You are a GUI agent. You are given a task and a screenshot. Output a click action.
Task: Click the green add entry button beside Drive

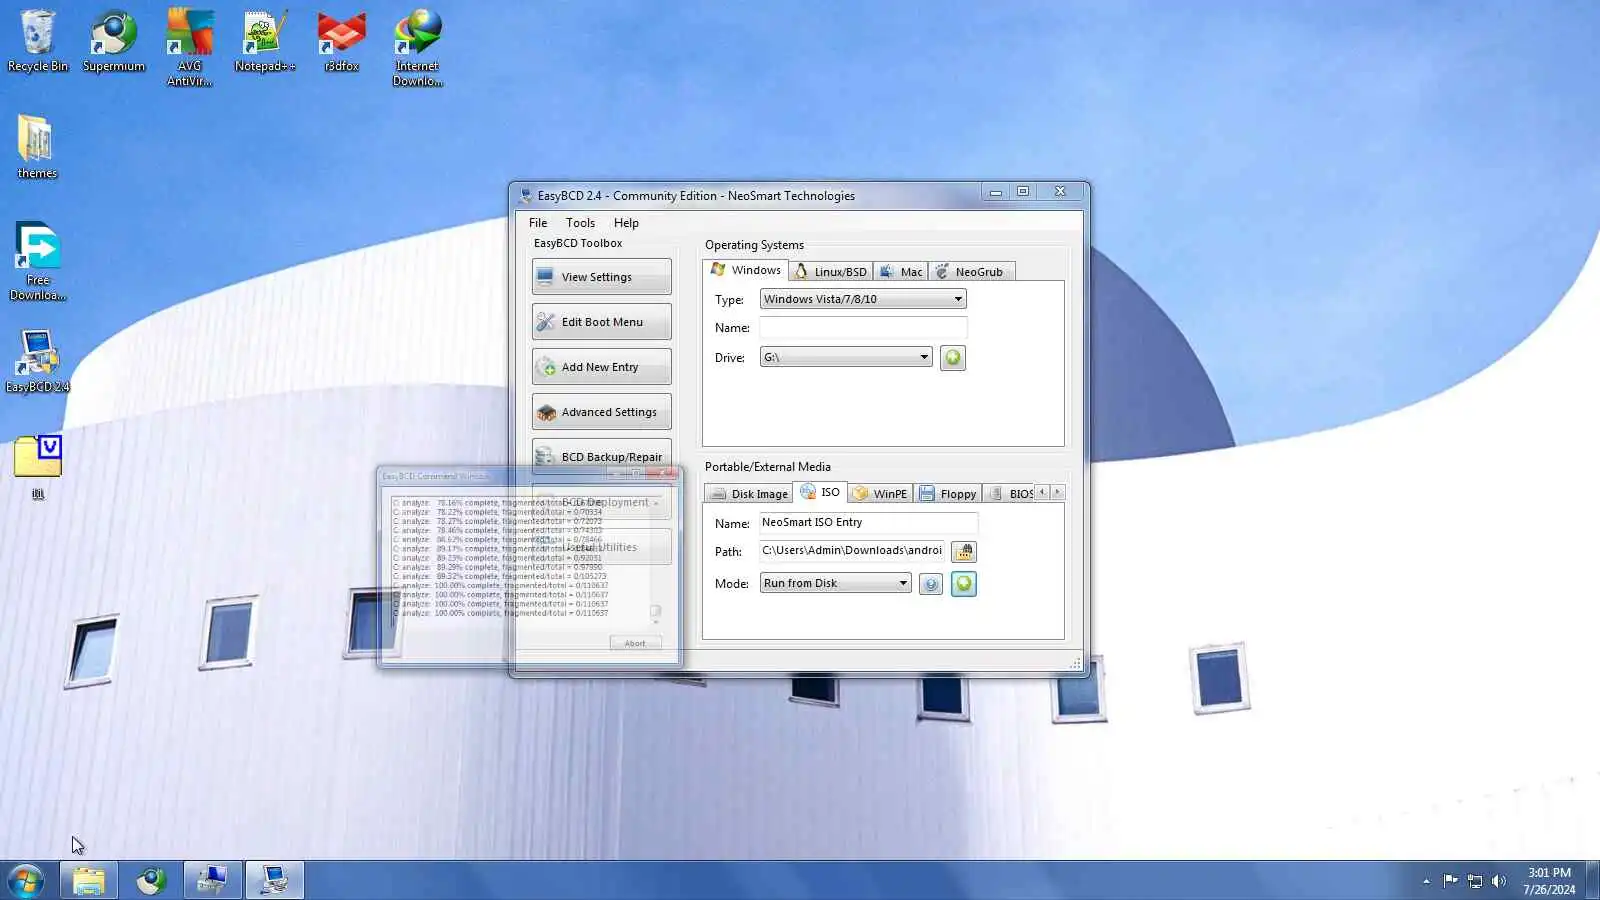tap(953, 358)
